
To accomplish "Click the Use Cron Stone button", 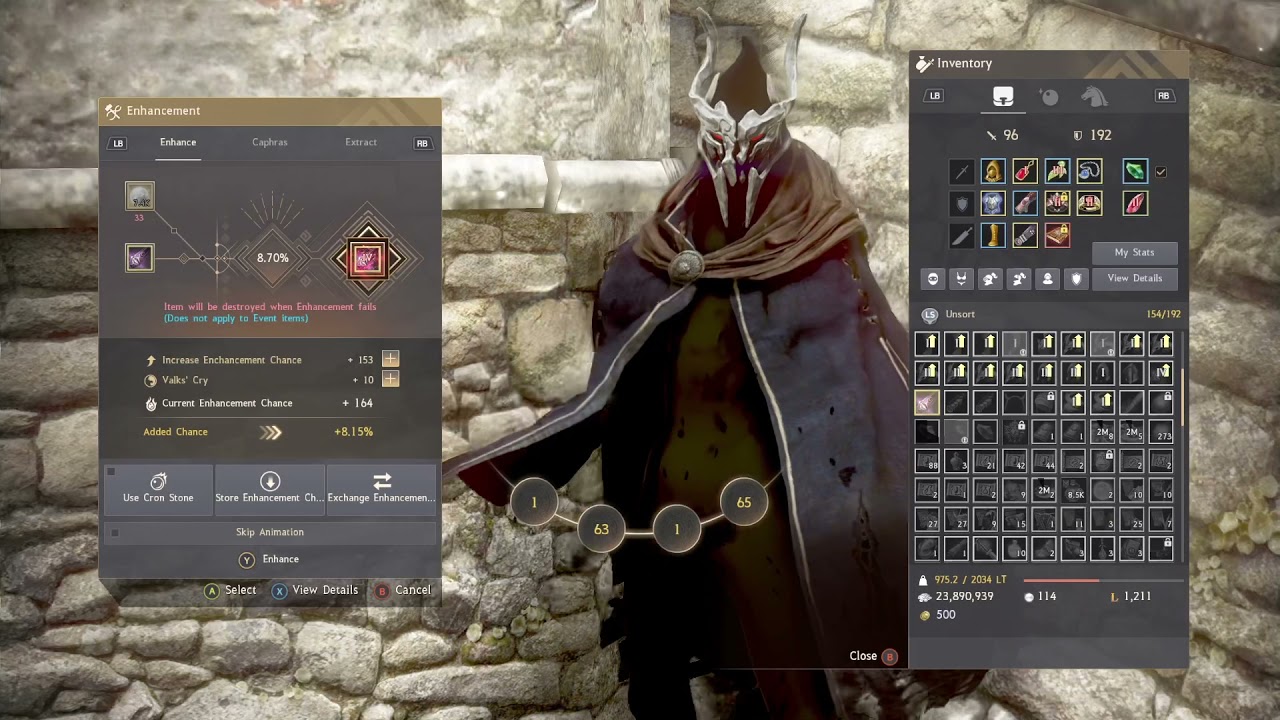I will click(x=158, y=488).
